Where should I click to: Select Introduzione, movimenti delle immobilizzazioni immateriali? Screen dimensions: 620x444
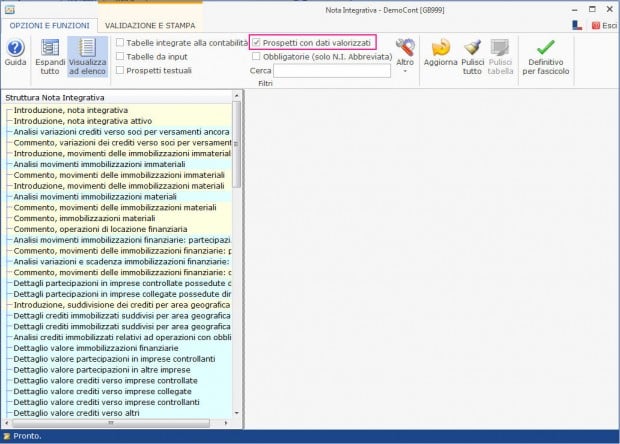pos(123,153)
